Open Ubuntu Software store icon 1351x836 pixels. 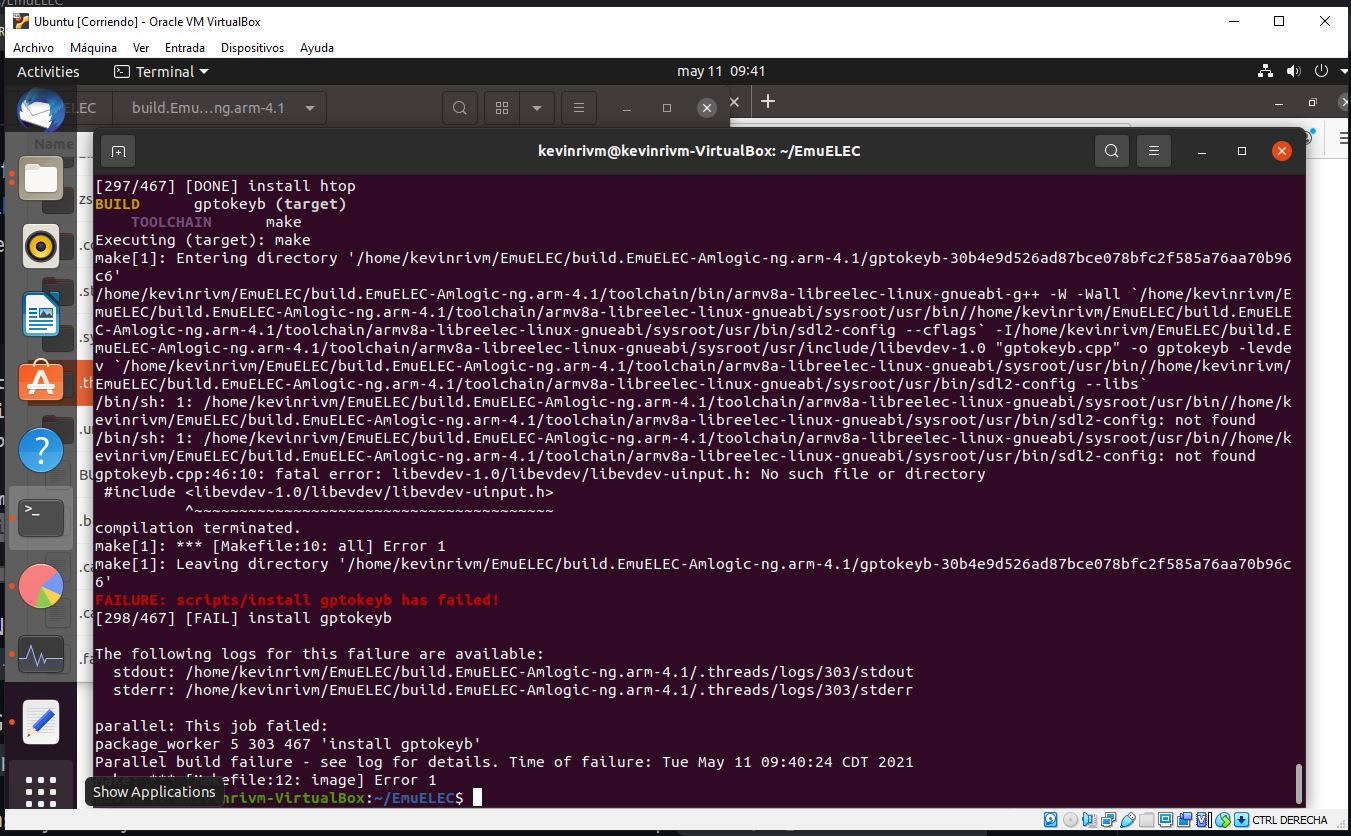tap(41, 383)
